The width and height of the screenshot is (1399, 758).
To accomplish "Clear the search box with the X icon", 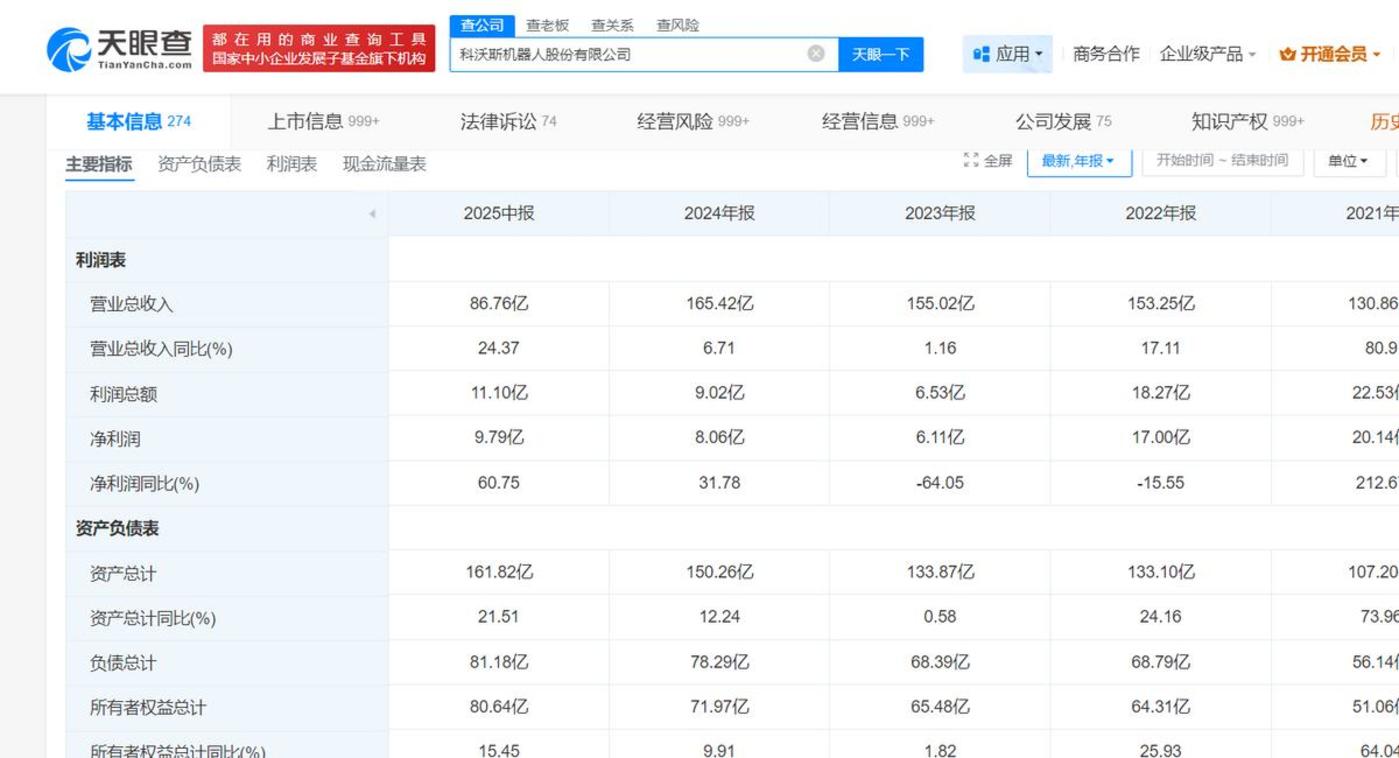I will [x=816, y=54].
